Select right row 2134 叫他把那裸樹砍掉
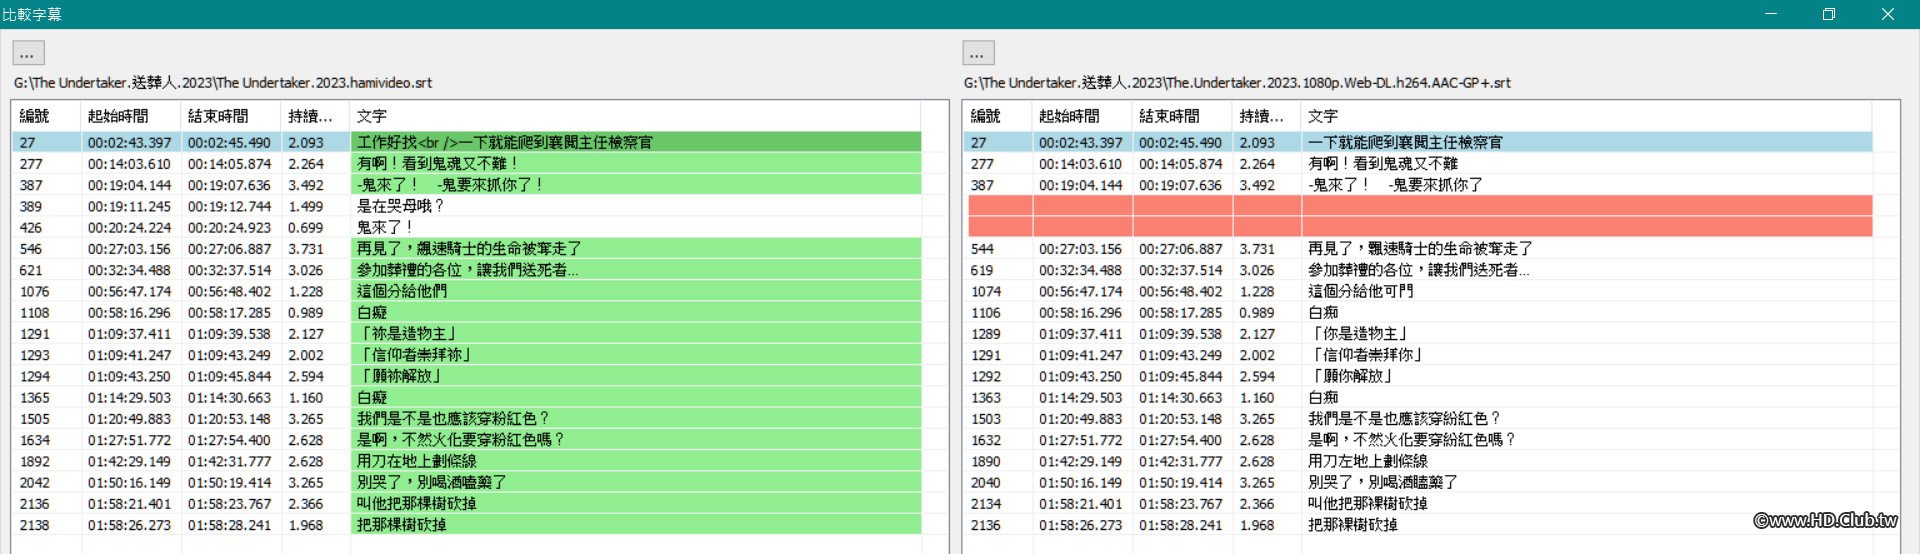 [1368, 504]
